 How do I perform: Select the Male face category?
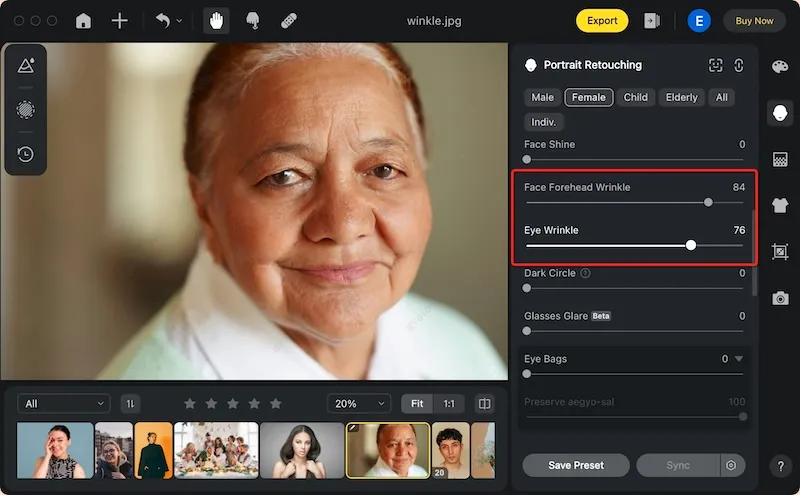543,97
